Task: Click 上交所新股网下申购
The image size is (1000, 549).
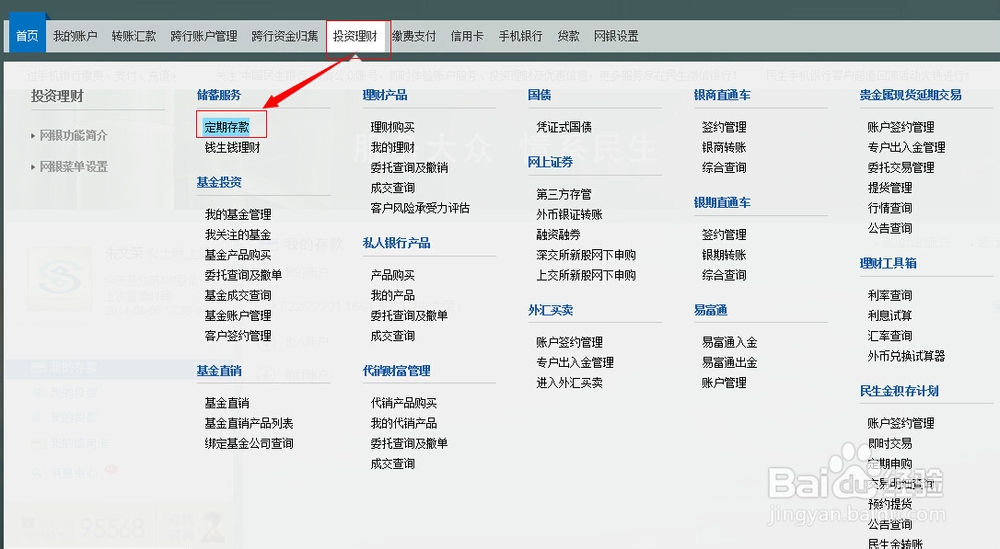Action: 586,275
